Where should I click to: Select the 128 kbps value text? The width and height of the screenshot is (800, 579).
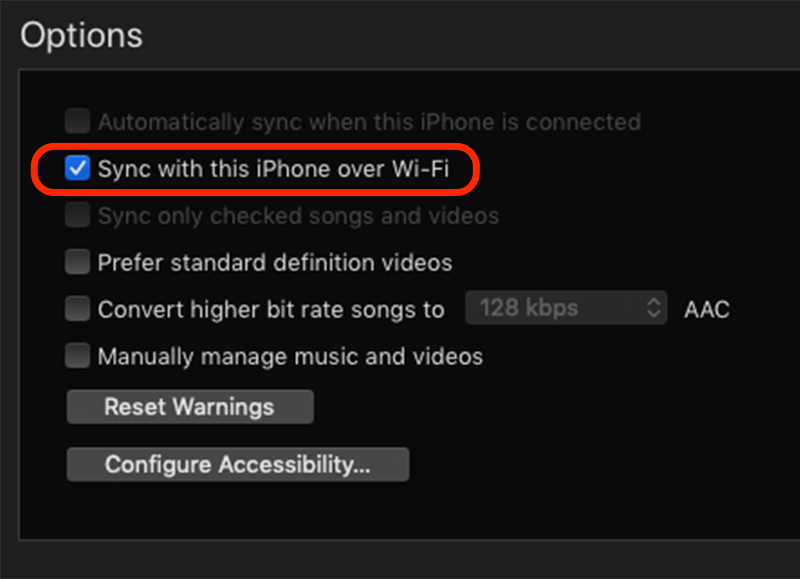click(529, 308)
